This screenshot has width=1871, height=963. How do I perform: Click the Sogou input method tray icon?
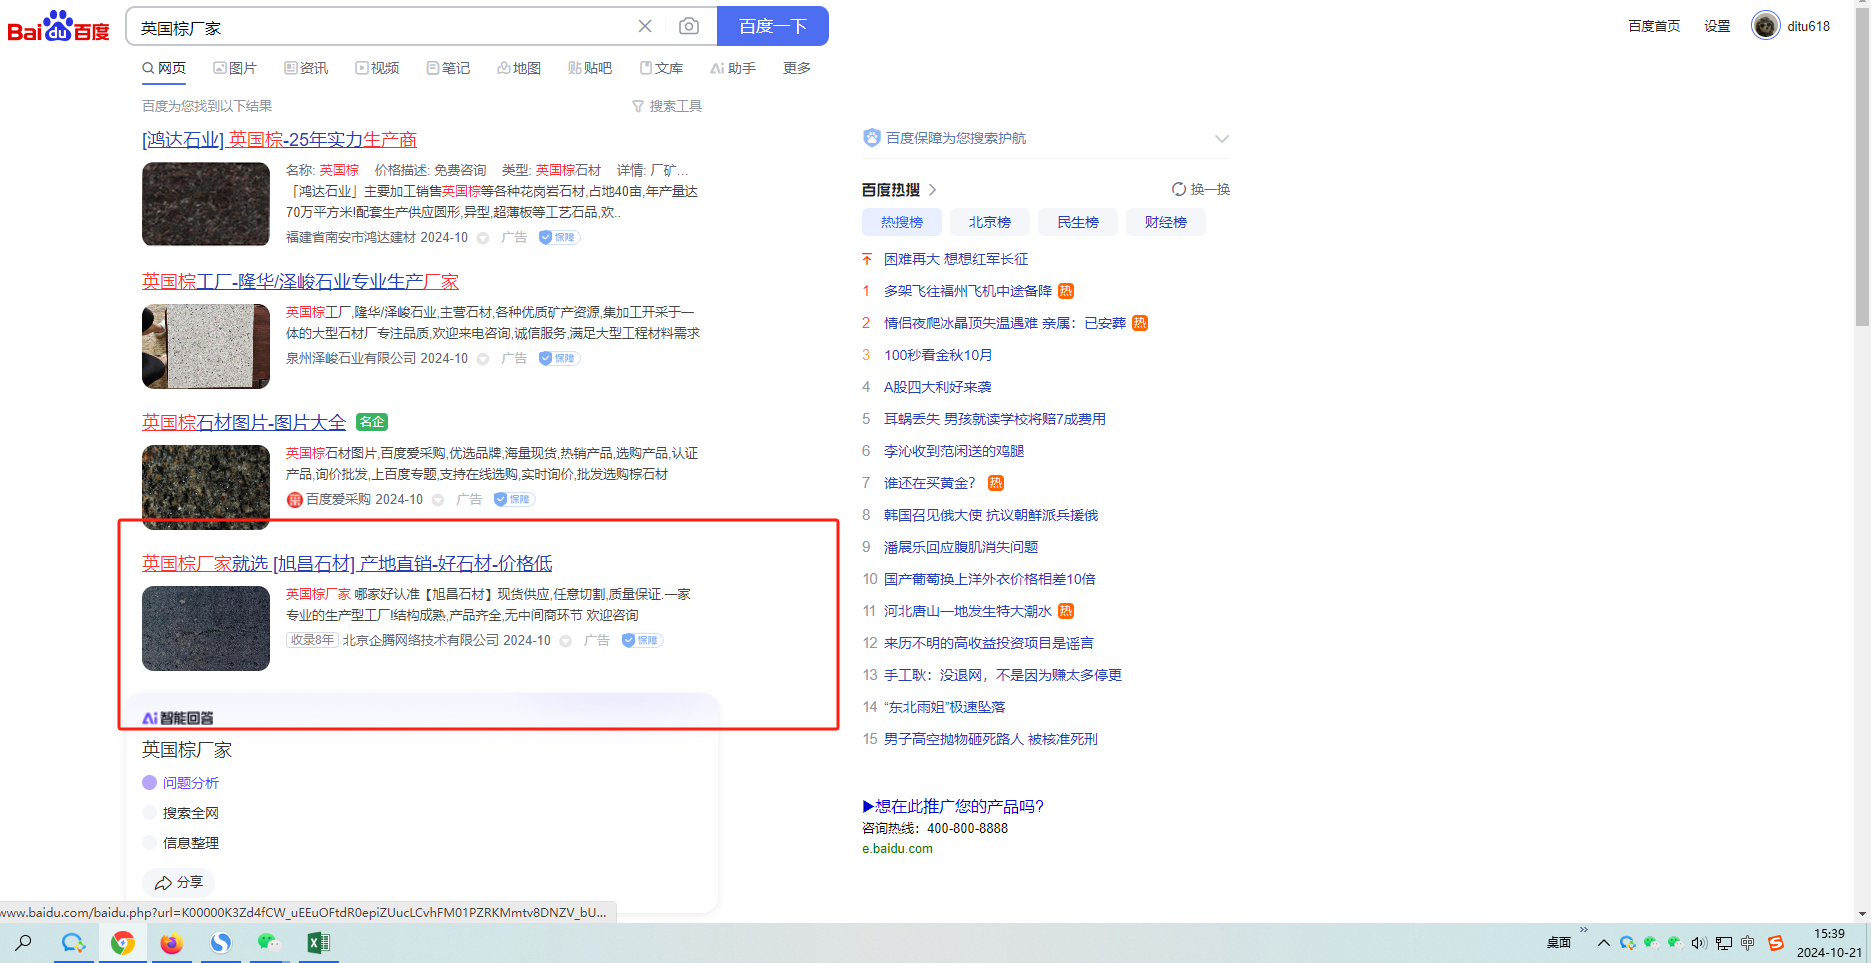pyautogui.click(x=1776, y=943)
